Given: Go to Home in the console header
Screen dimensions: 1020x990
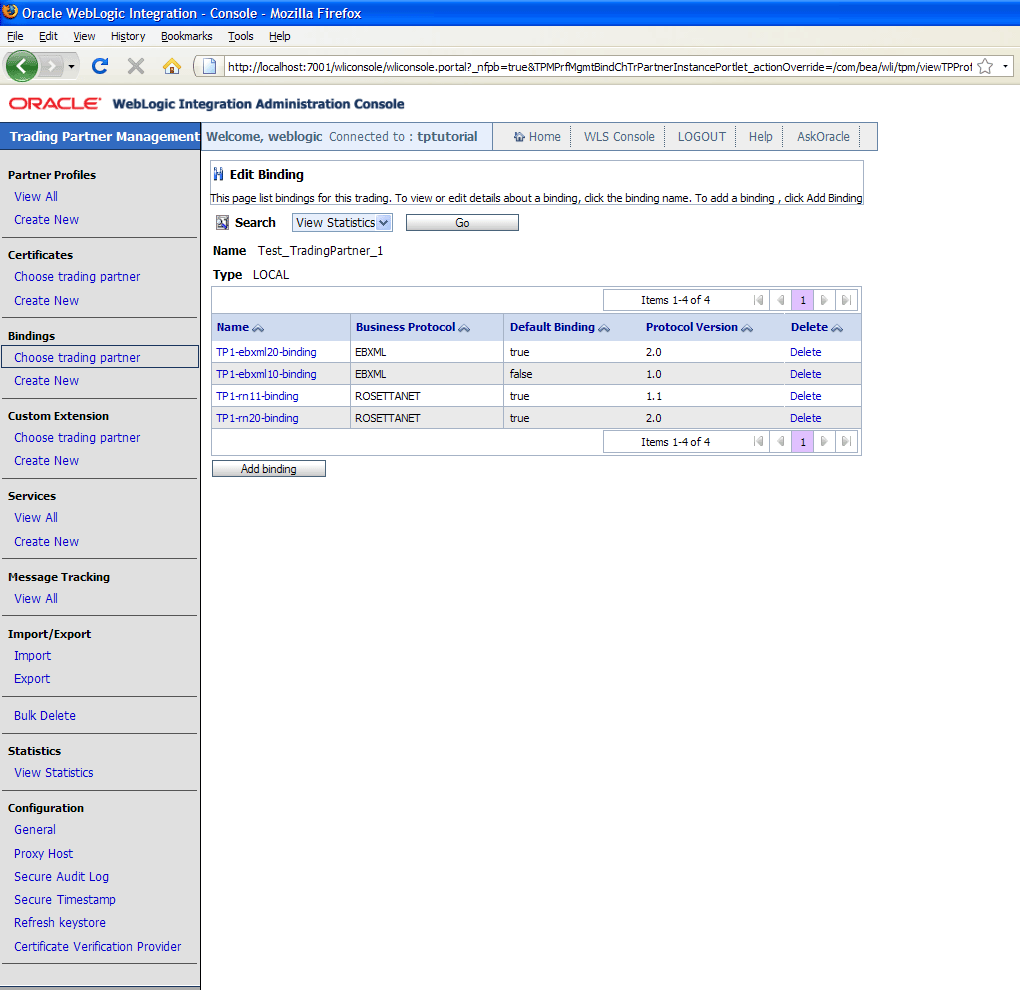Looking at the screenshot, I should [537, 137].
